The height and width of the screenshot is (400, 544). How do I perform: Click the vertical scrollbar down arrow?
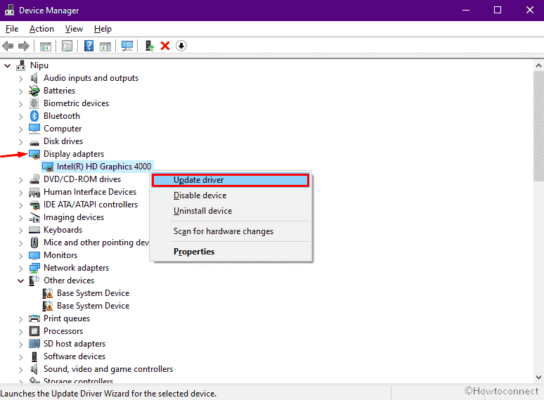(x=538, y=377)
